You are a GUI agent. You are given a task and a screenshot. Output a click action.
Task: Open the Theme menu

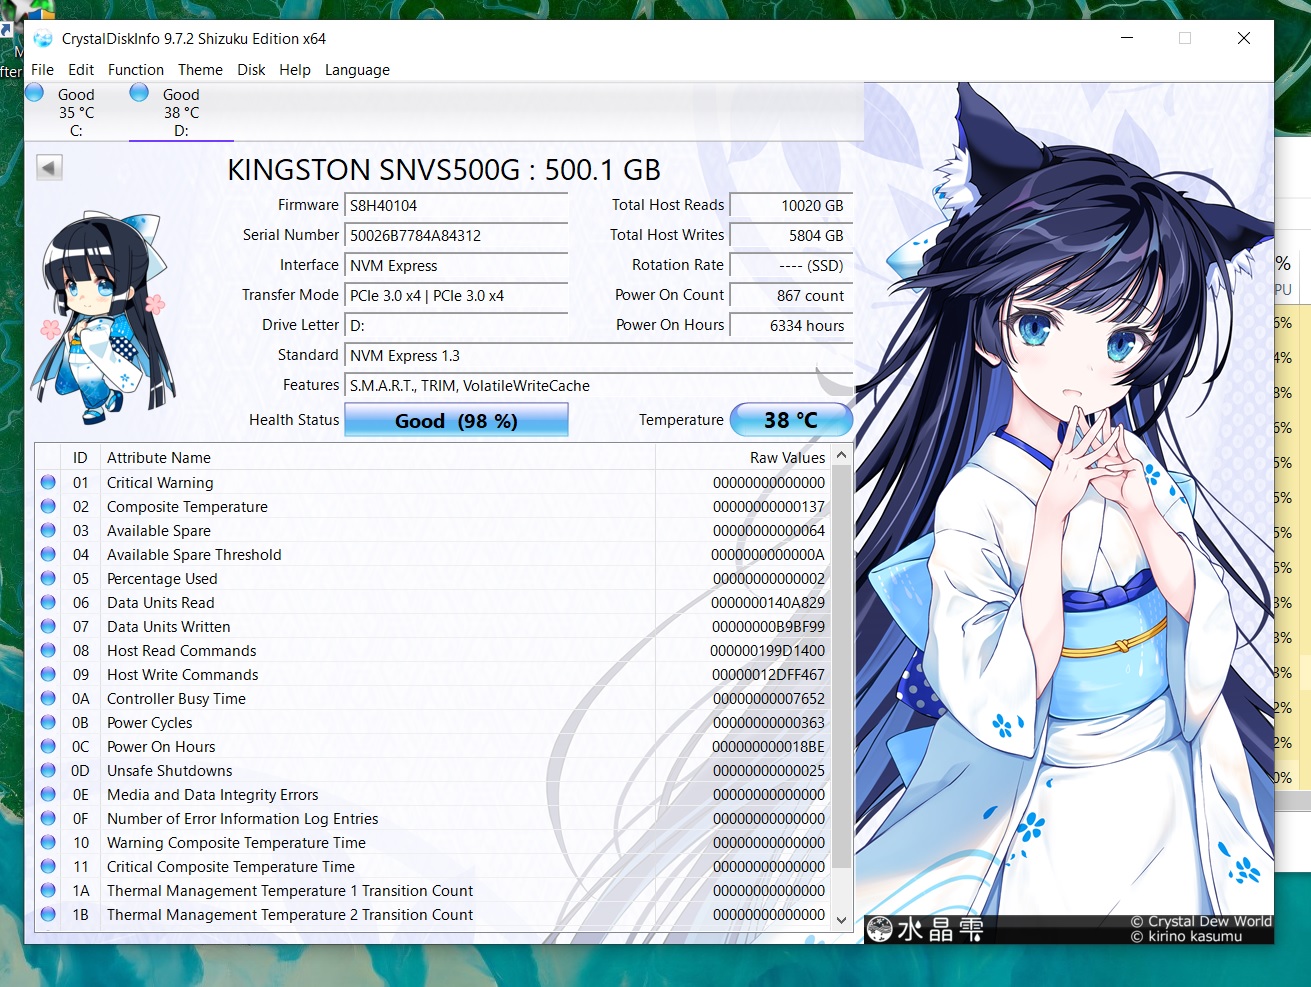point(200,70)
